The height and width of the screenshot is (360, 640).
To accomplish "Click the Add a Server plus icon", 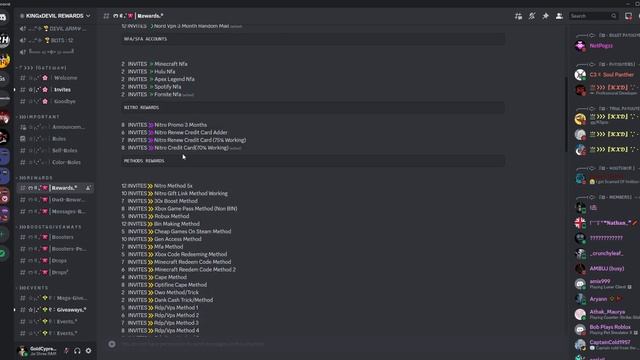I will [x=2, y=234].
